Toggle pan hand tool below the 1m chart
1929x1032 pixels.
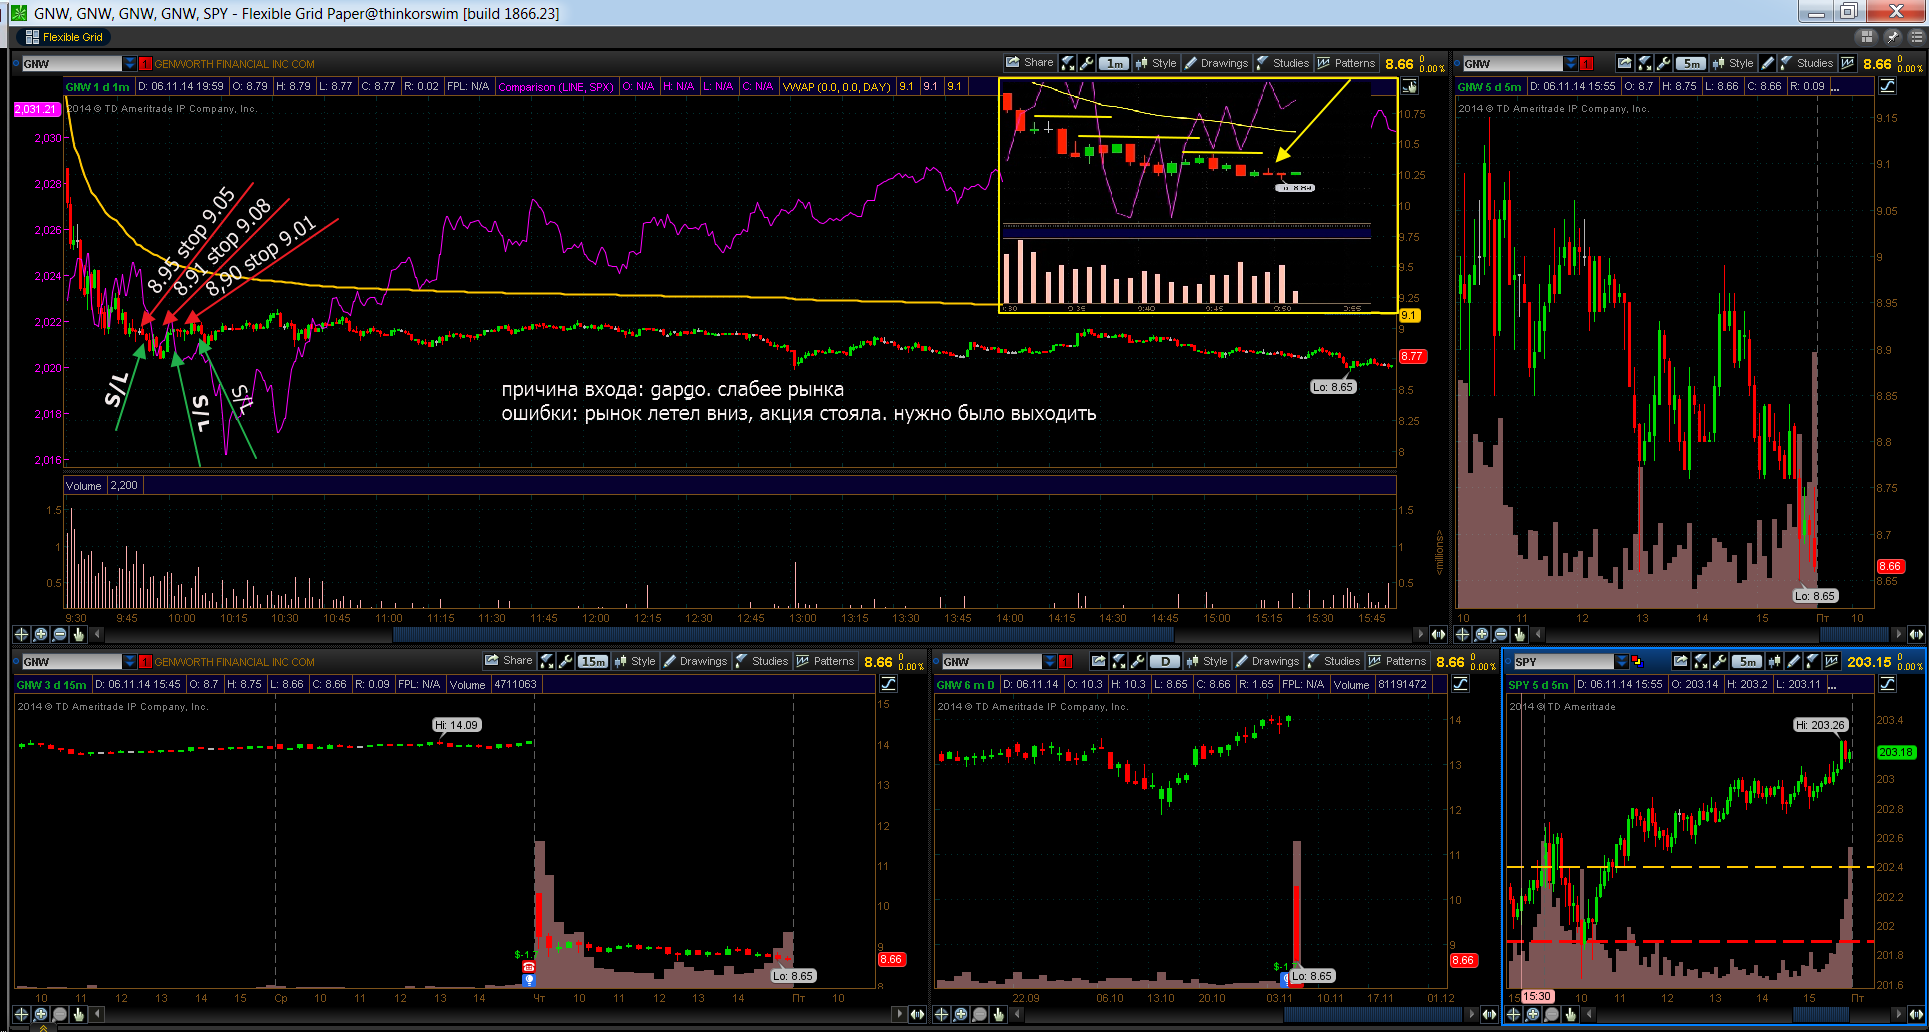point(79,634)
